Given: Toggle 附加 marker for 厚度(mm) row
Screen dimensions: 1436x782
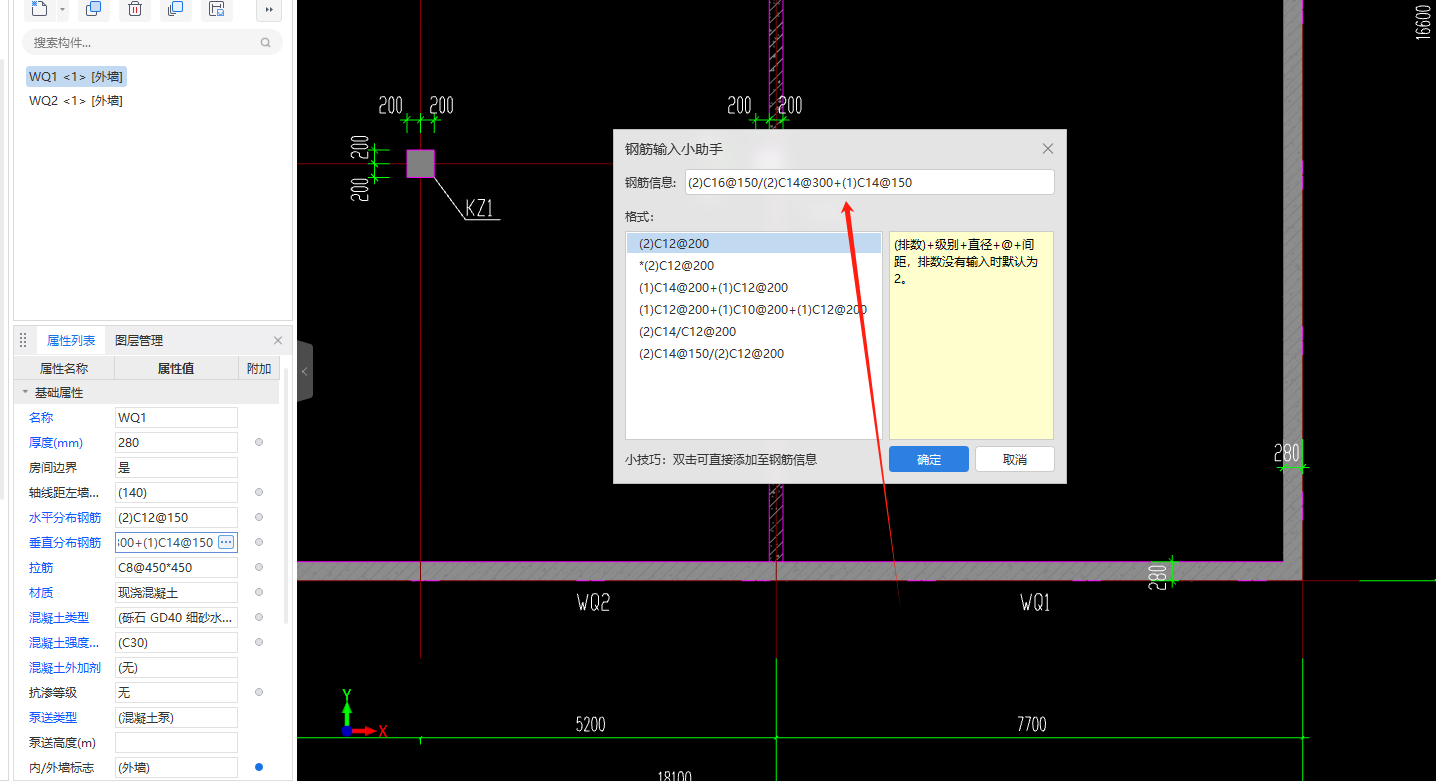Looking at the screenshot, I should click(x=259, y=442).
